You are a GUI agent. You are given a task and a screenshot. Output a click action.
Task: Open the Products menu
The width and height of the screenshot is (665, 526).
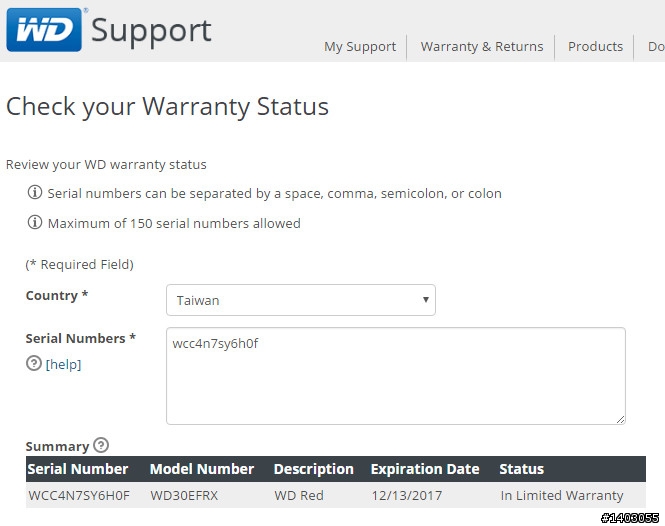(x=595, y=46)
